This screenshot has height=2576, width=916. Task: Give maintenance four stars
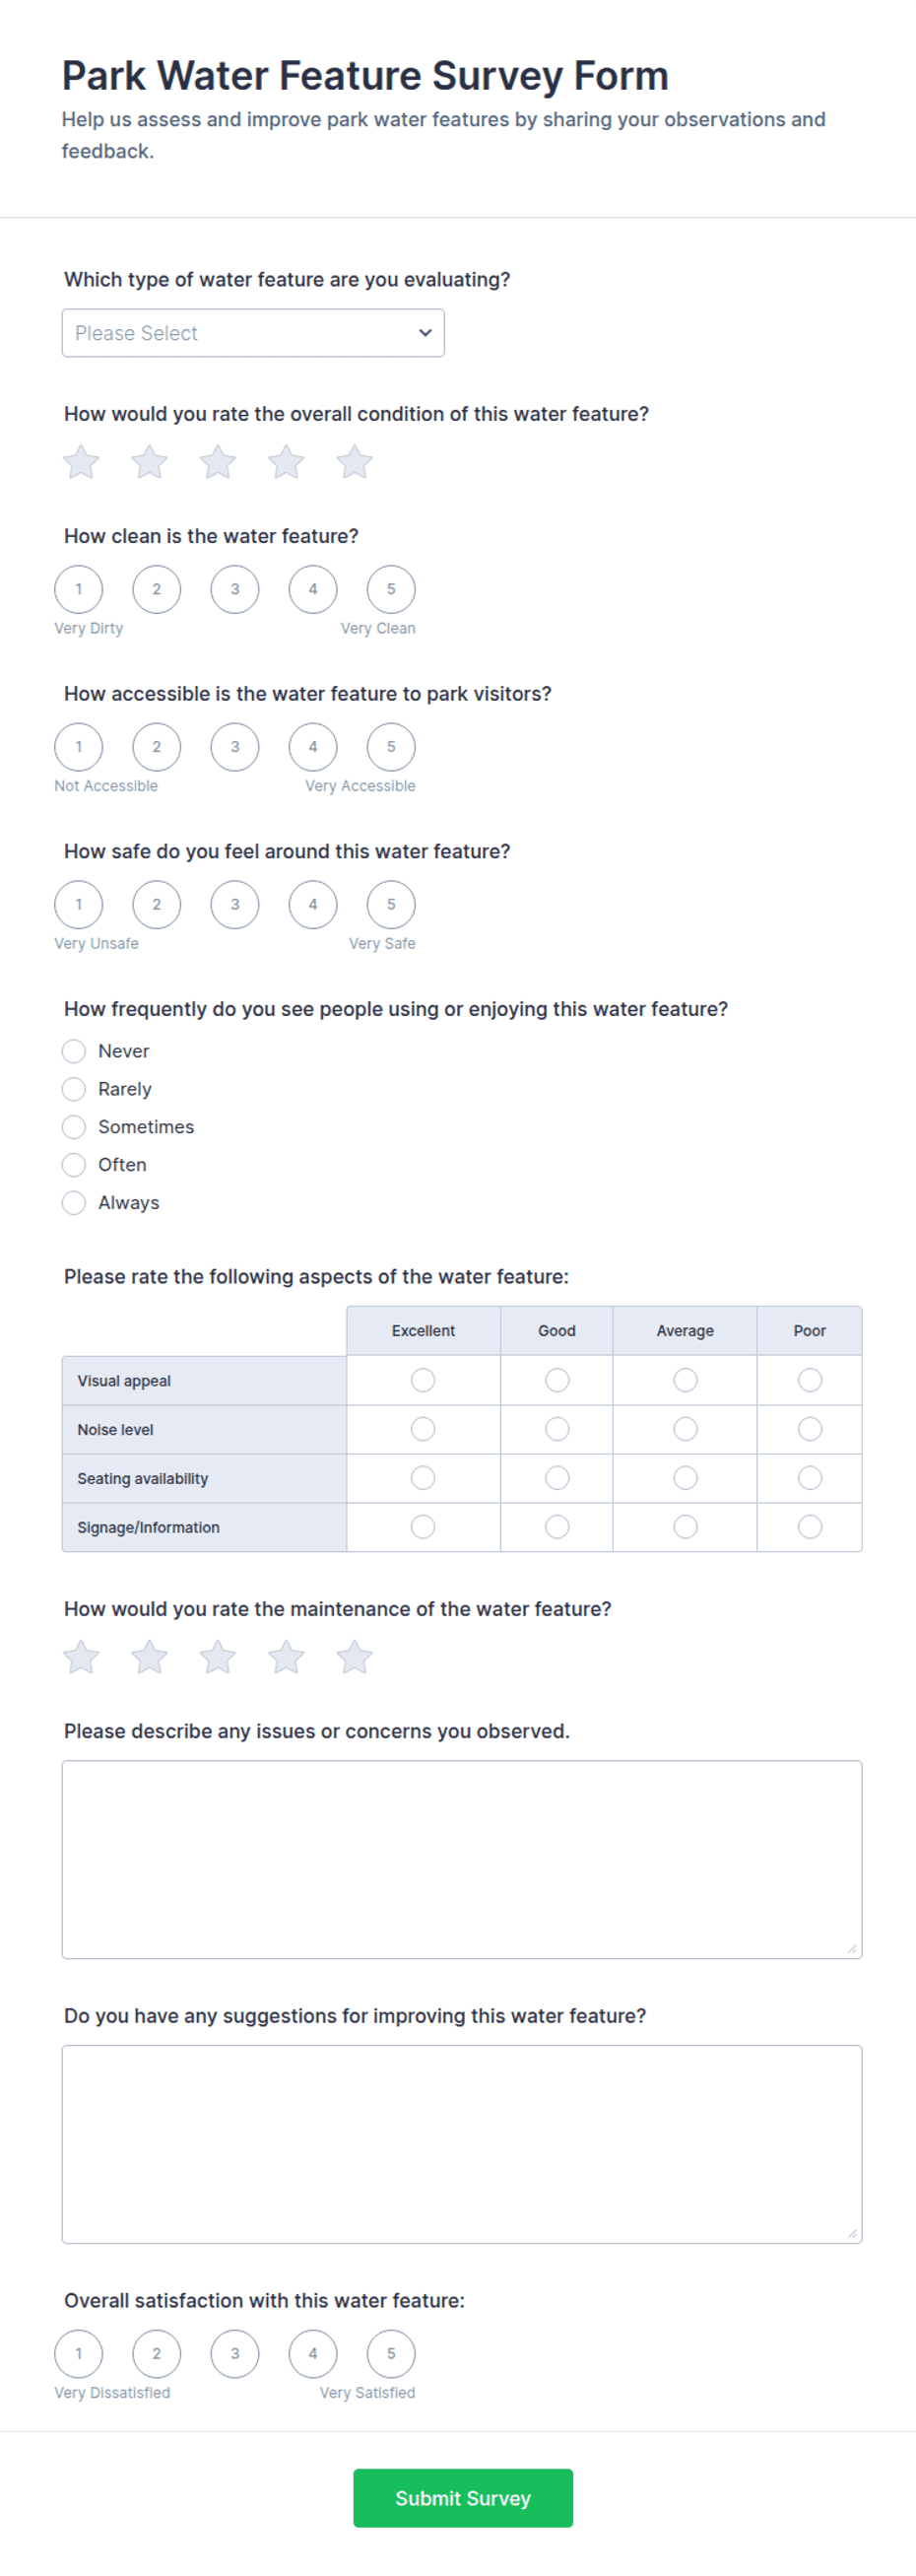click(286, 1657)
